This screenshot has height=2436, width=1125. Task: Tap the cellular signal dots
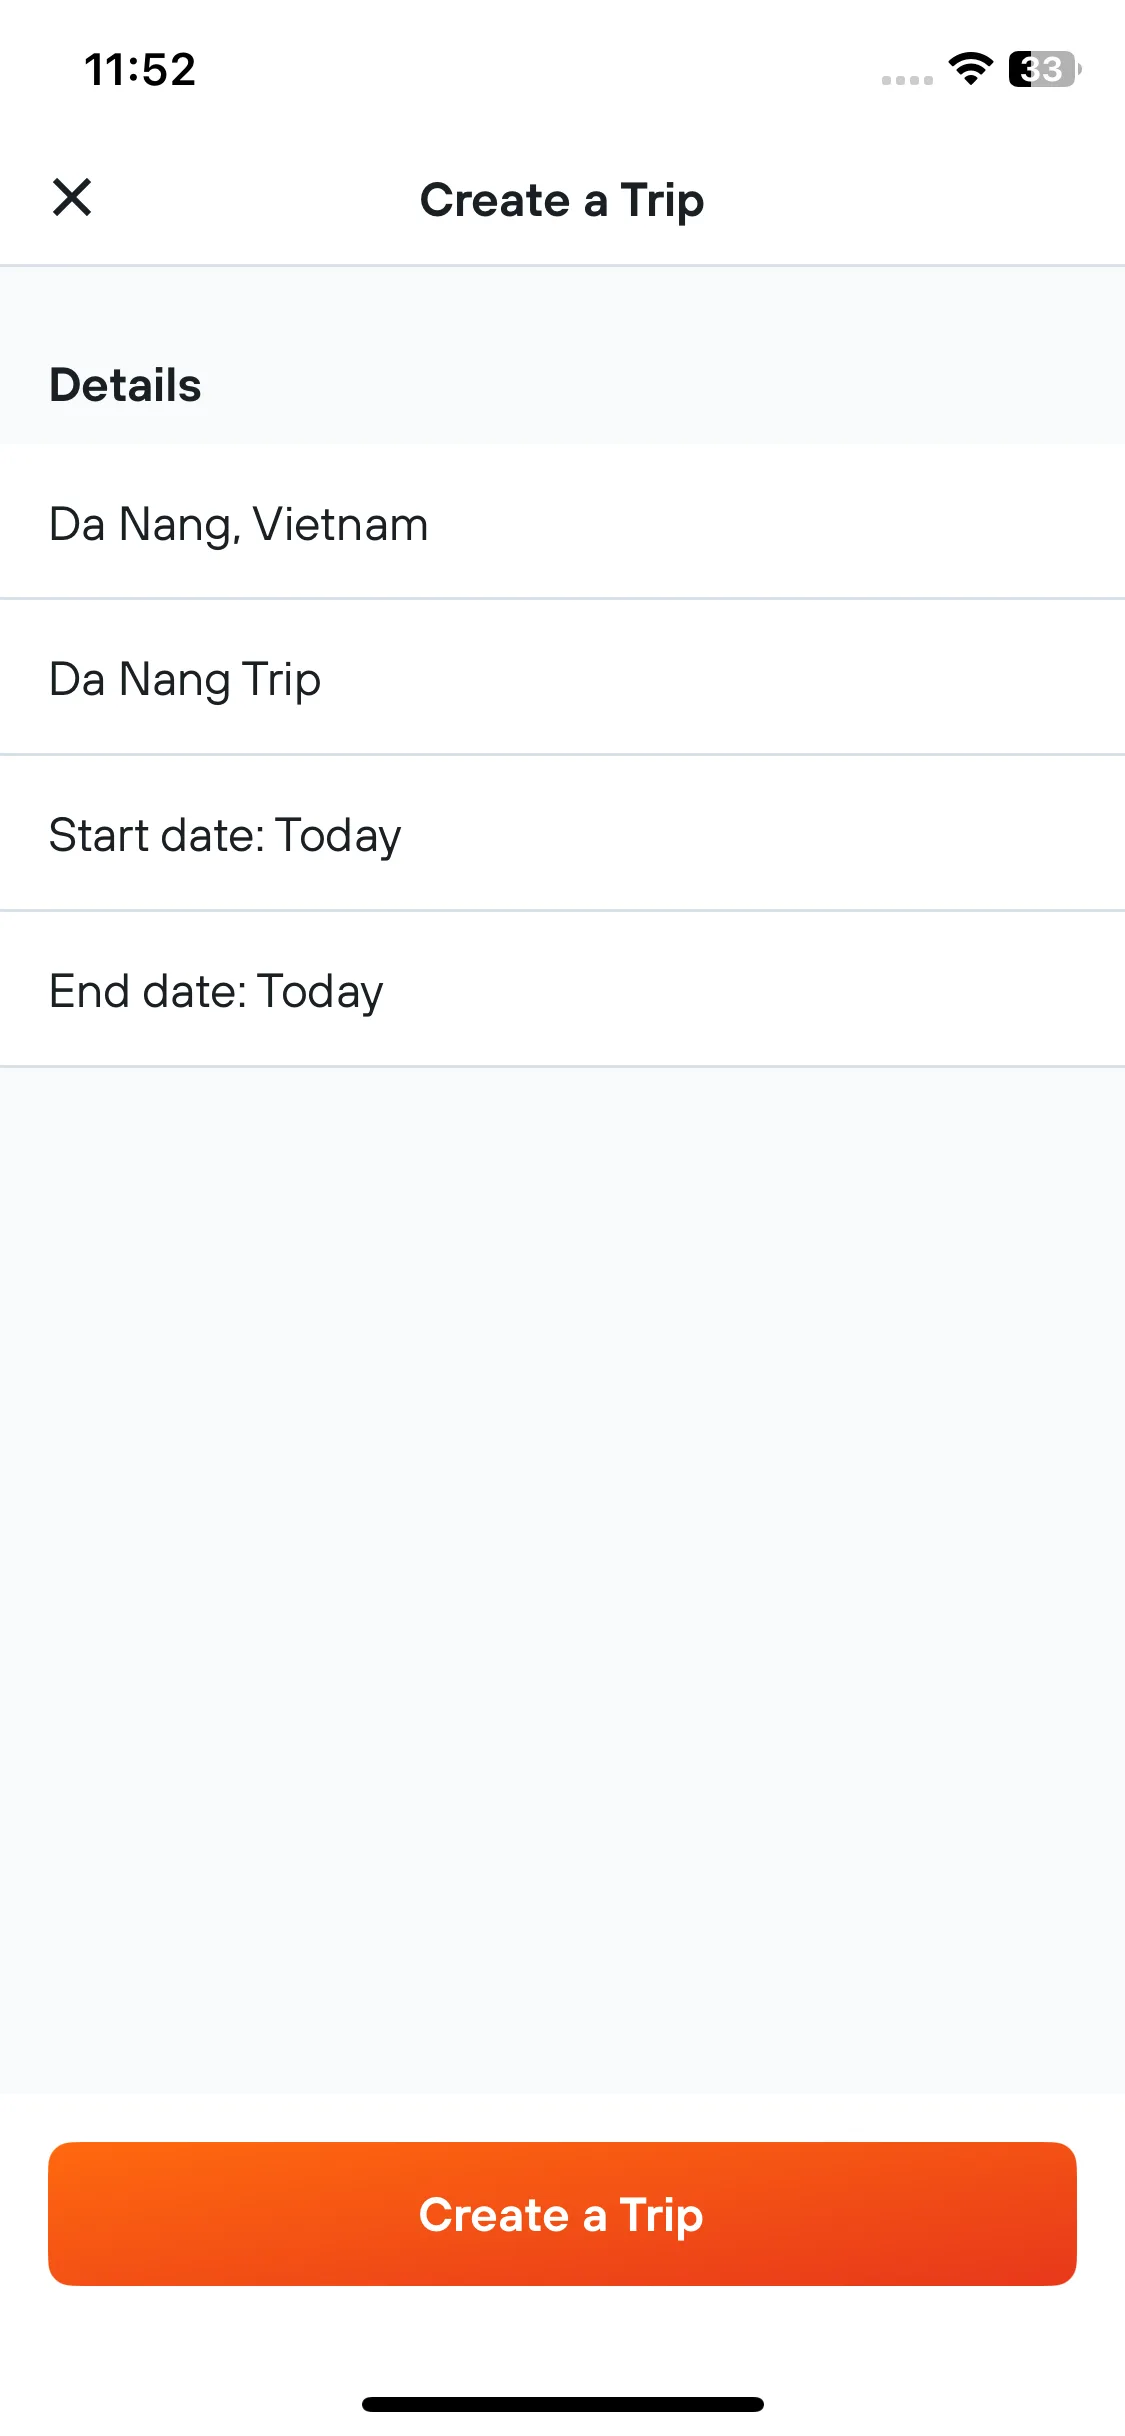coord(907,80)
